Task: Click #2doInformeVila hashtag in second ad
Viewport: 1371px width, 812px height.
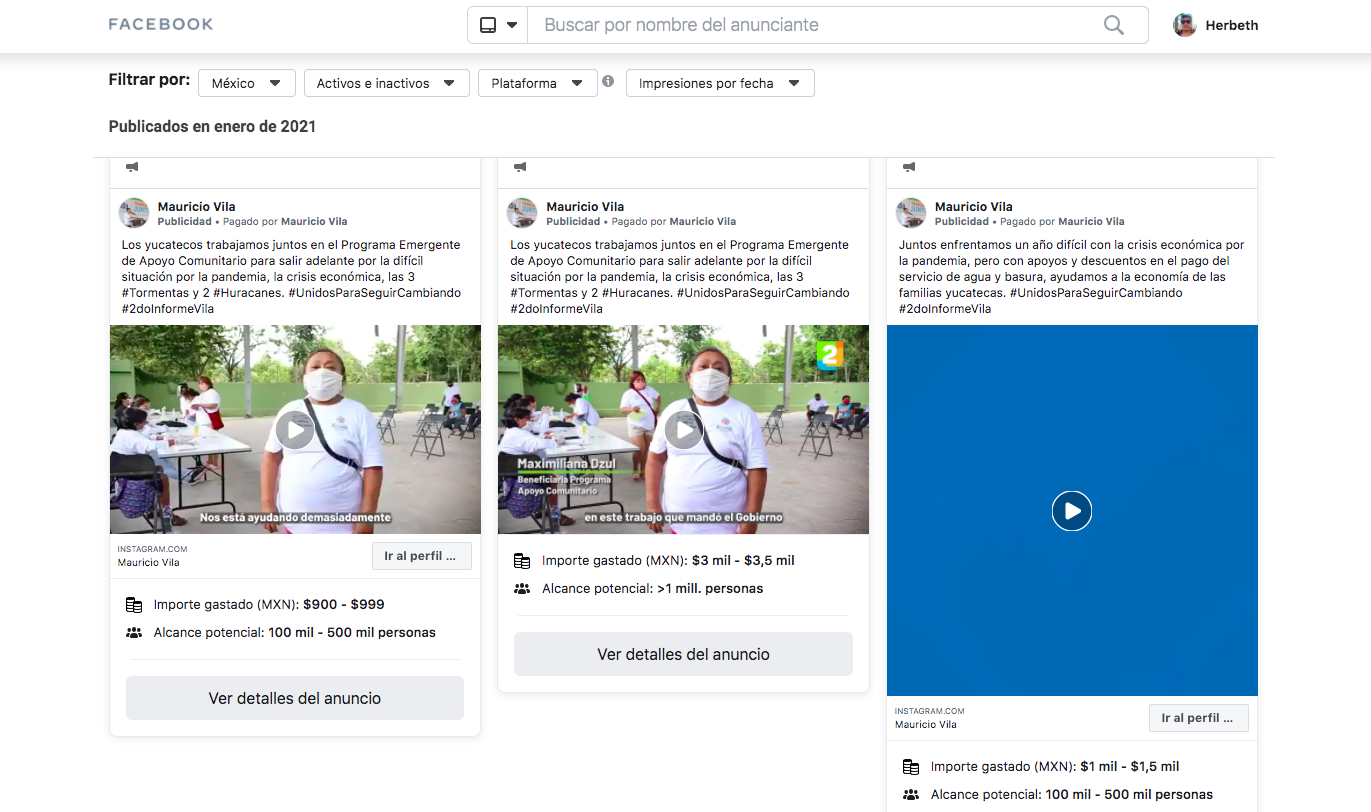Action: [556, 309]
